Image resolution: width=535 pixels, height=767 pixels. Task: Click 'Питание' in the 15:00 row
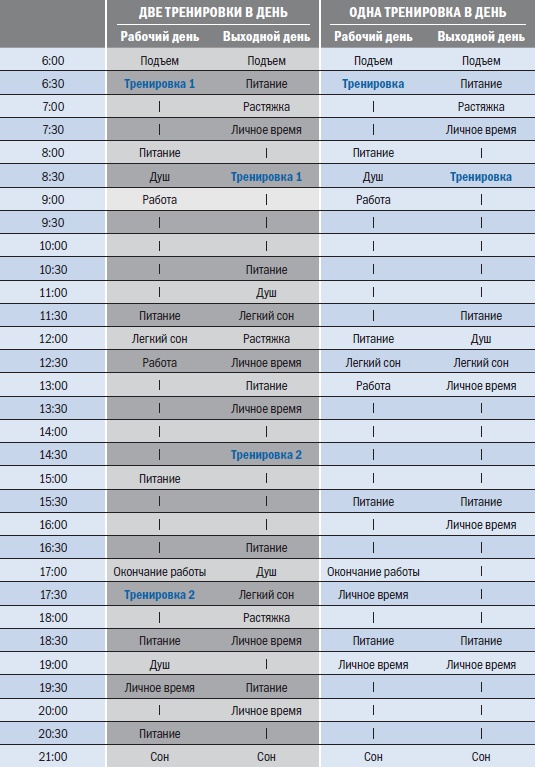point(159,478)
